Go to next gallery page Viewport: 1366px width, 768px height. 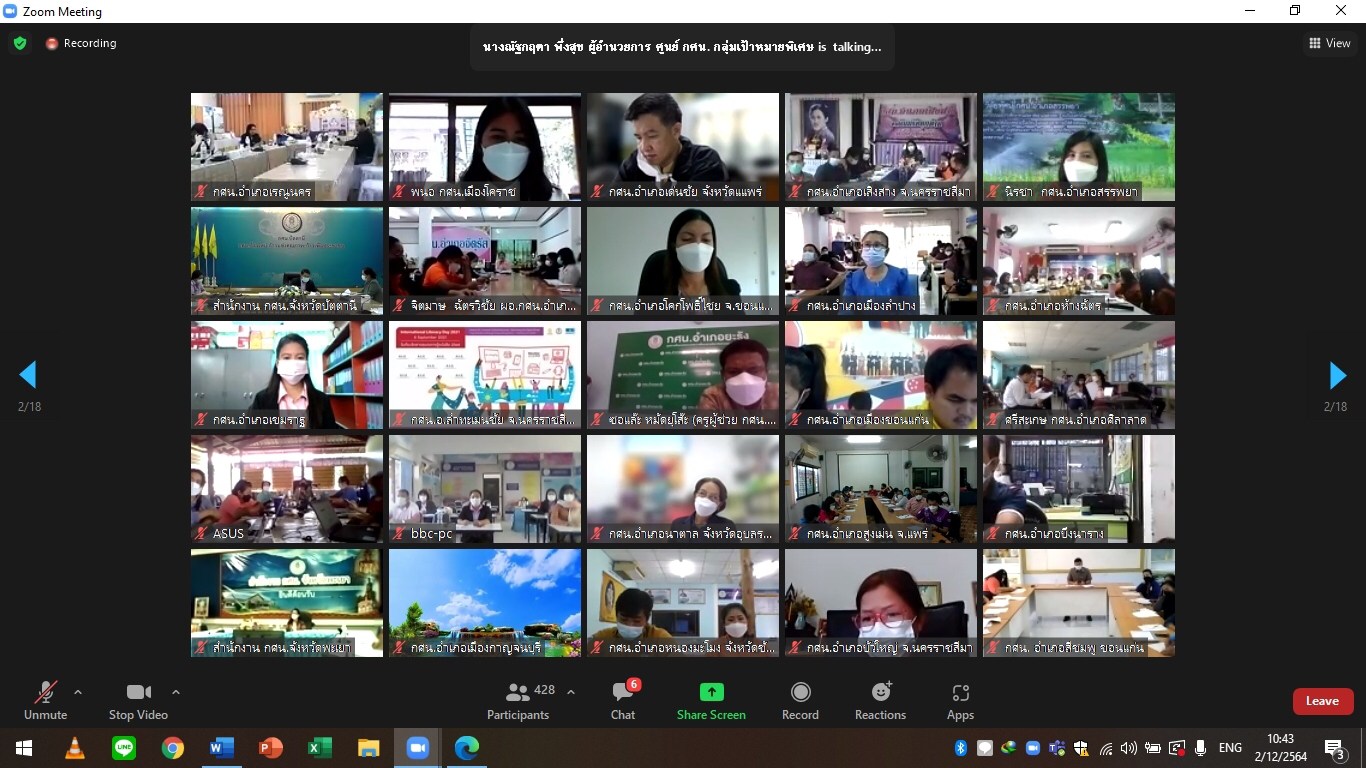[x=1337, y=375]
